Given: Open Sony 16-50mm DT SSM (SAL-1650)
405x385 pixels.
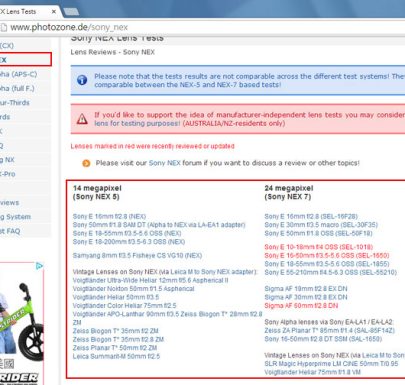Looking at the screenshot, I should [323, 339].
